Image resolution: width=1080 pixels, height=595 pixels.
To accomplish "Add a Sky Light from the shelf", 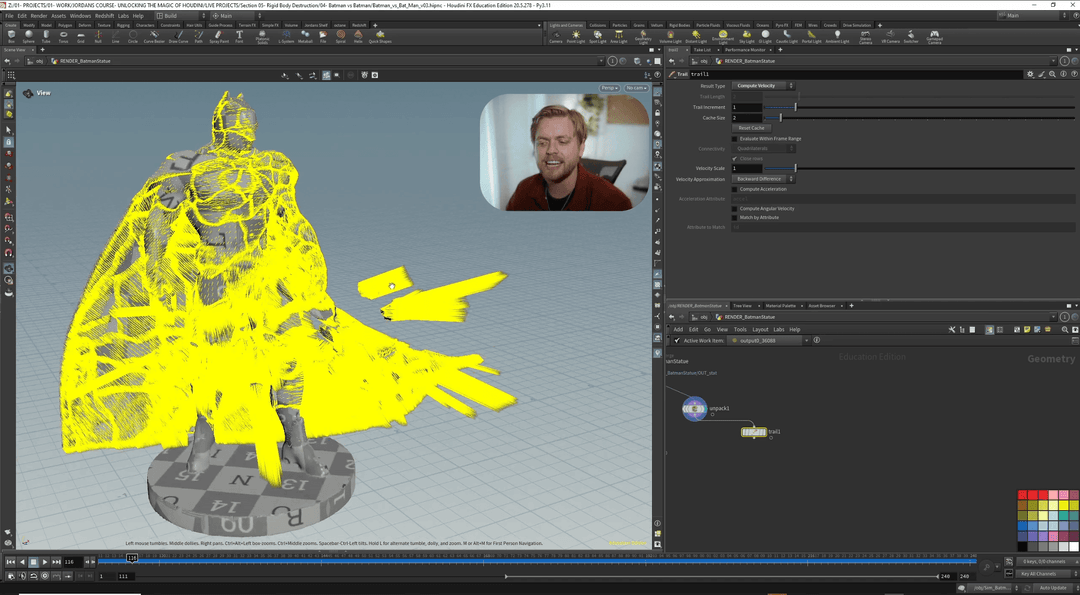I will pyautogui.click(x=746, y=36).
